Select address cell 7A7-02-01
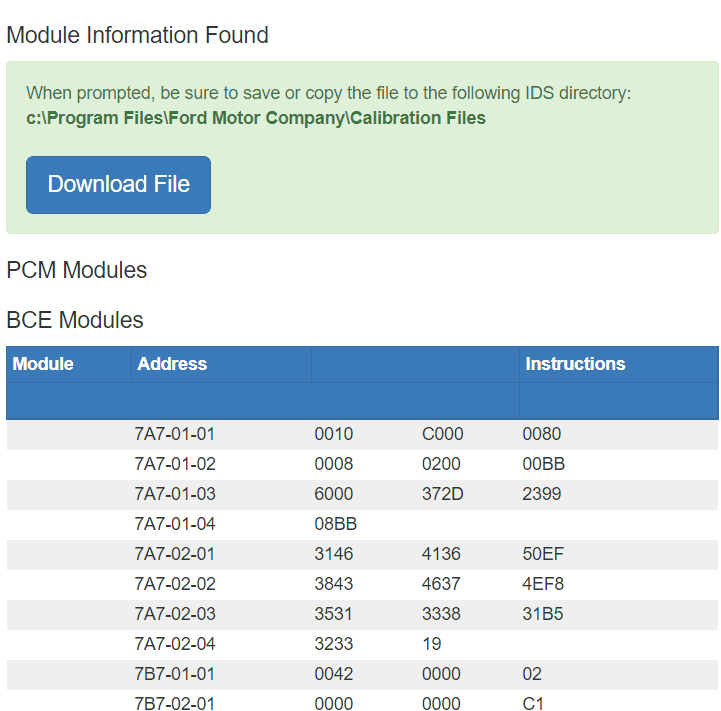Image resolution: width=721 pixels, height=711 pixels. pyautogui.click(x=175, y=554)
